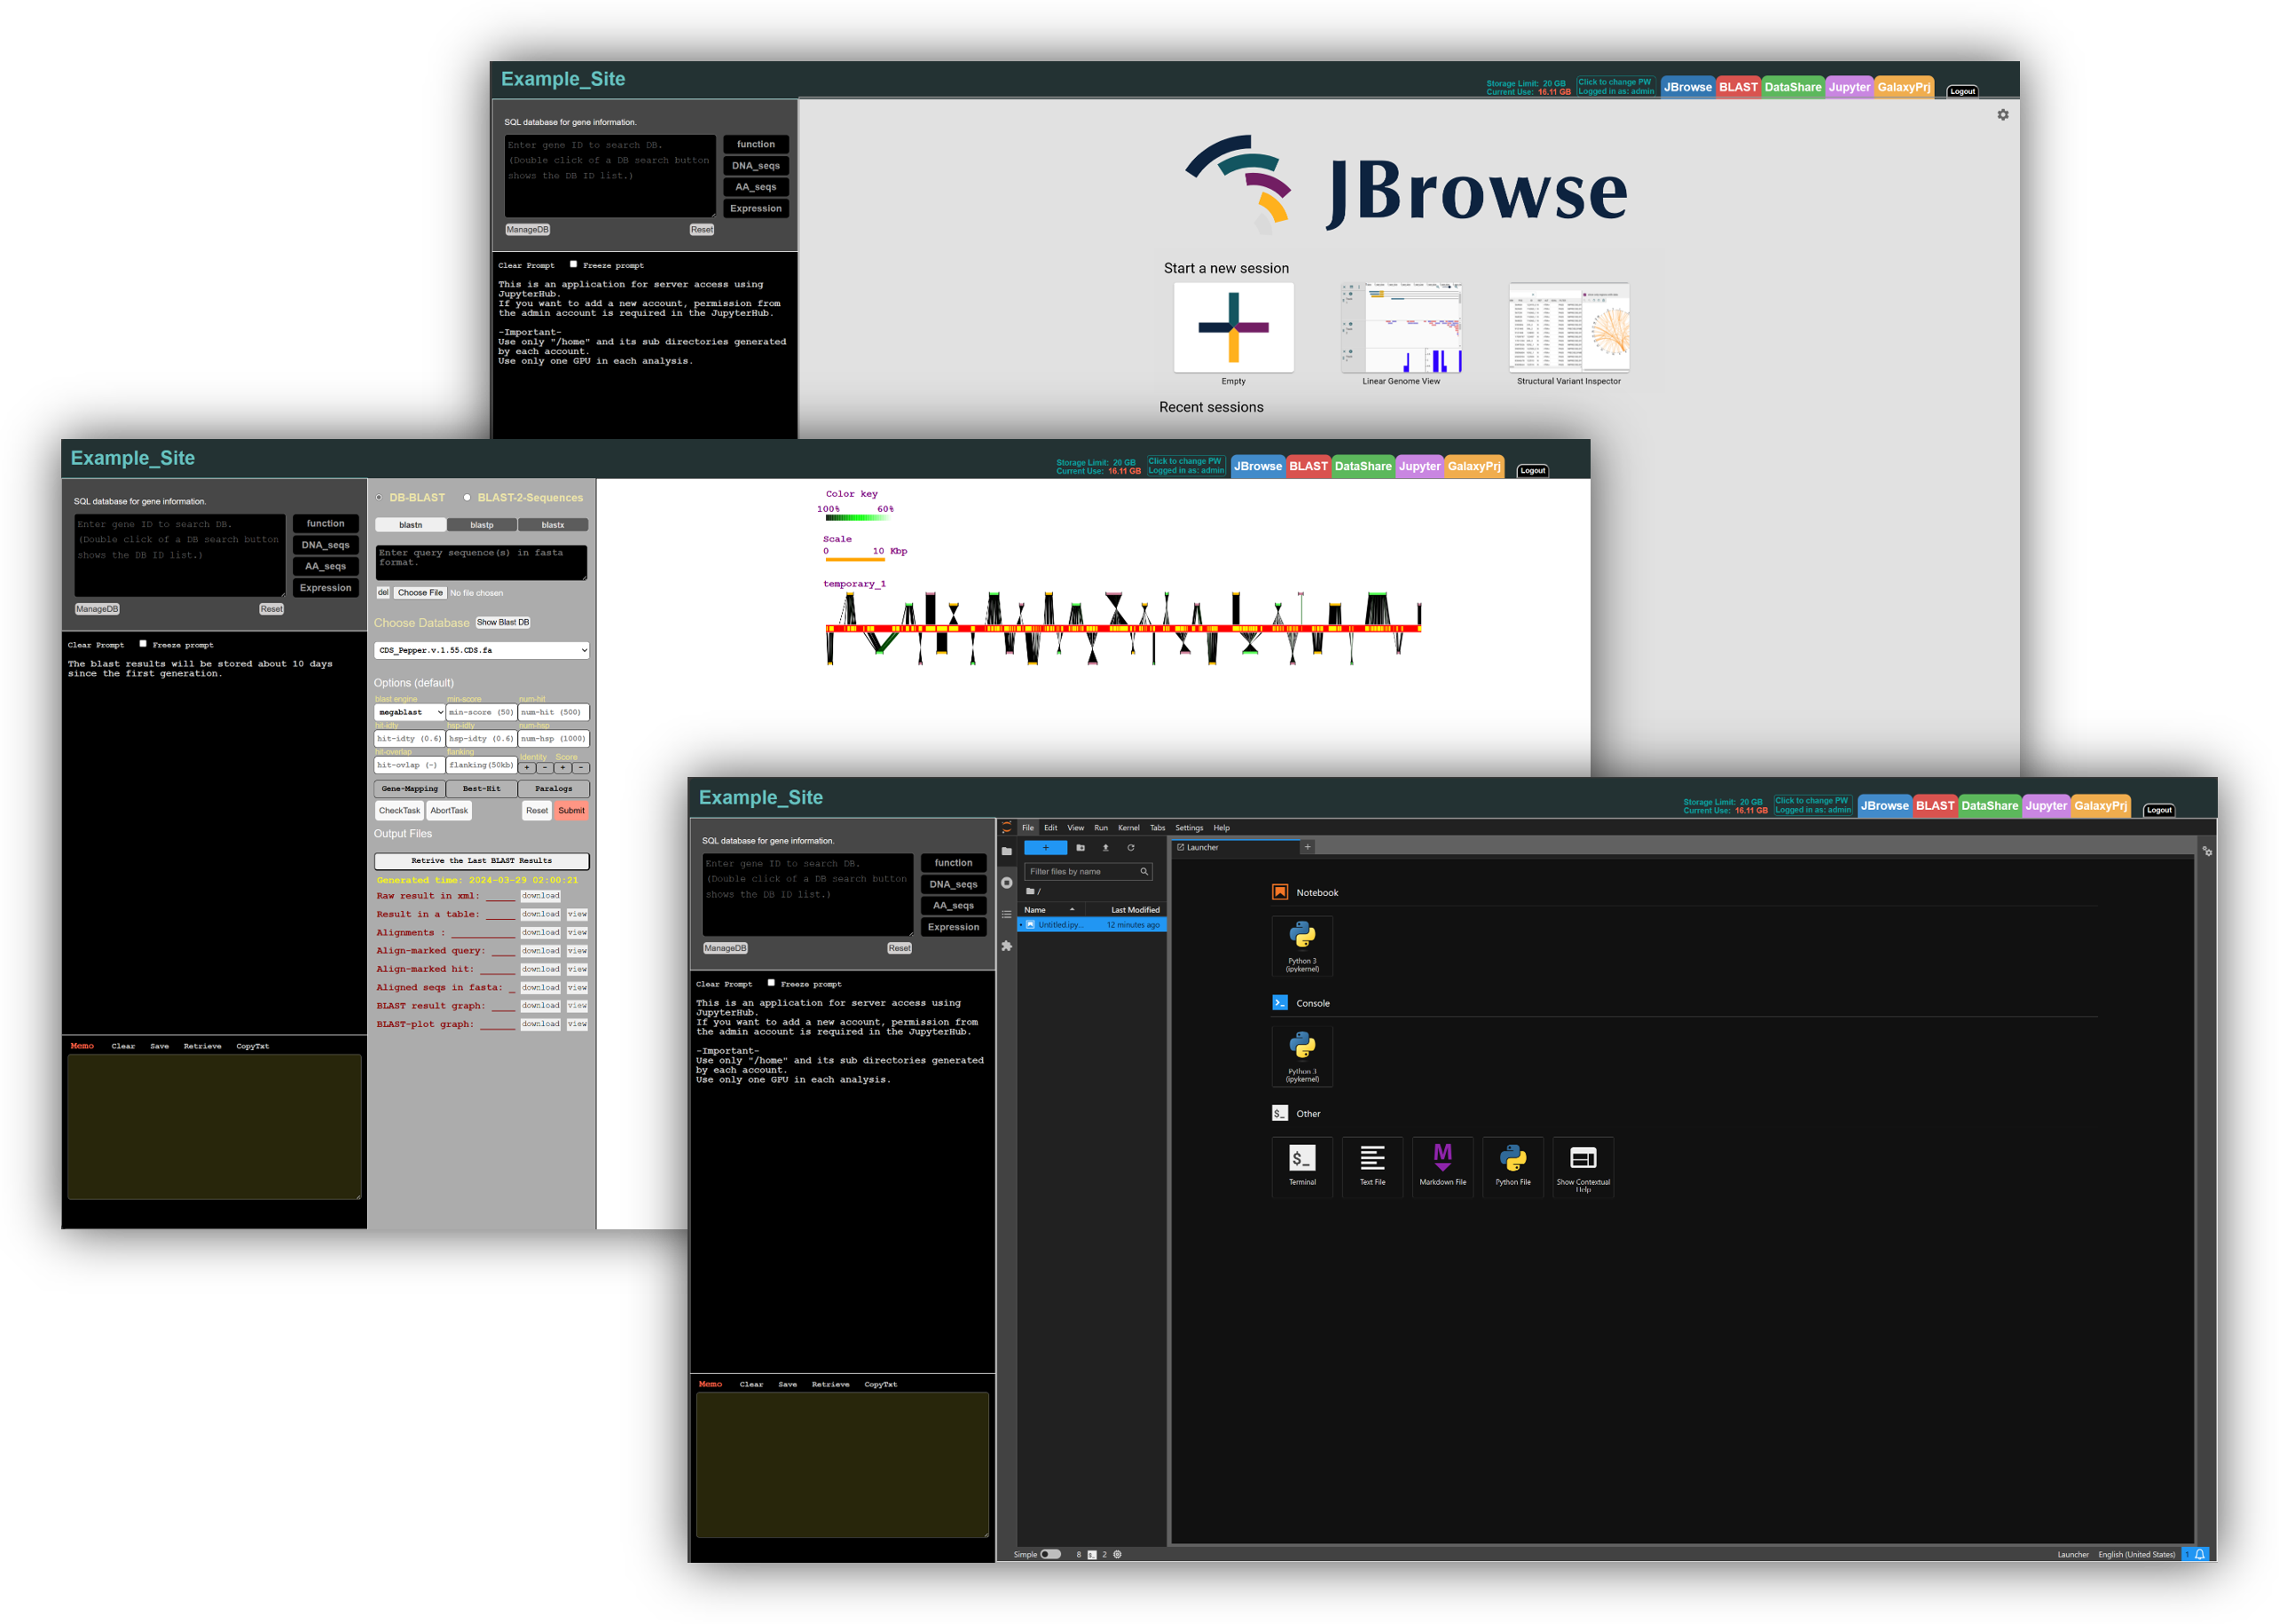The image size is (2279, 1624).
Task: Refresh the Jupyter file browser list
Action: (x=1131, y=847)
